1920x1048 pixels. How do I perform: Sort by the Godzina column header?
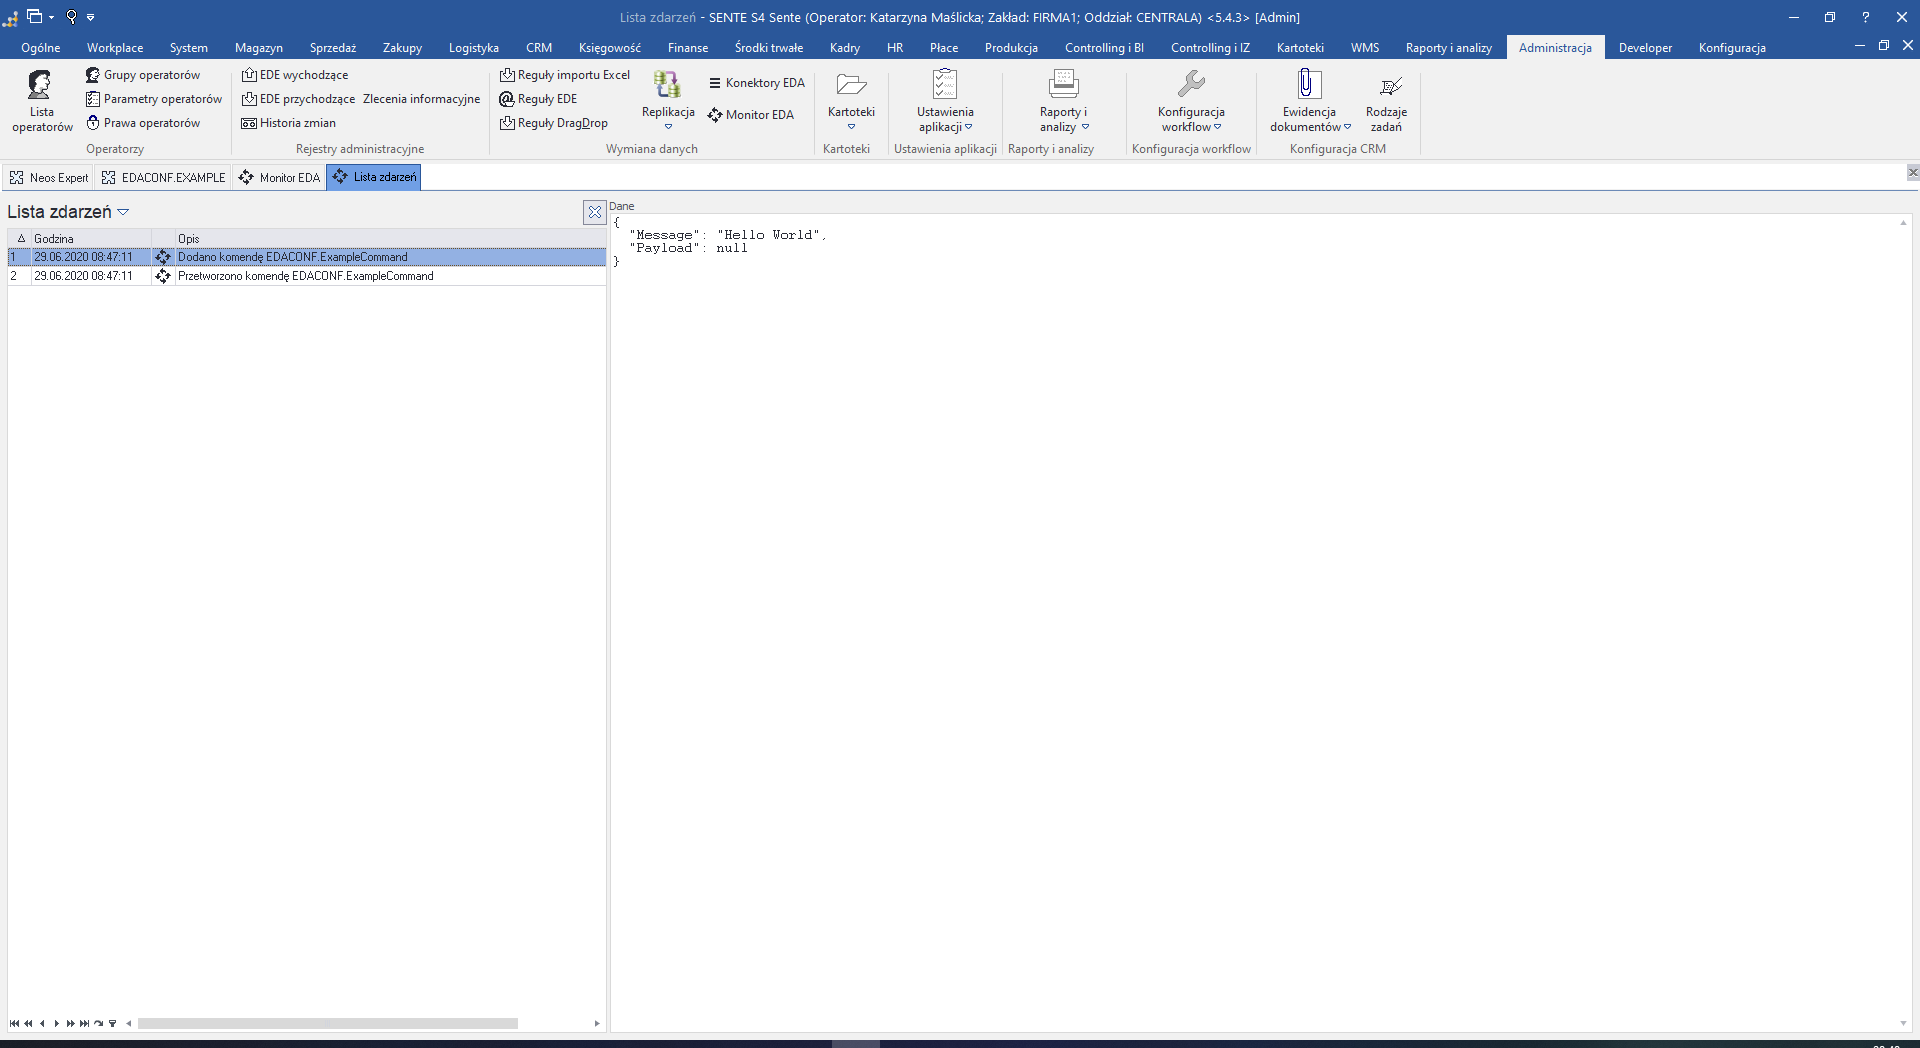(x=91, y=239)
